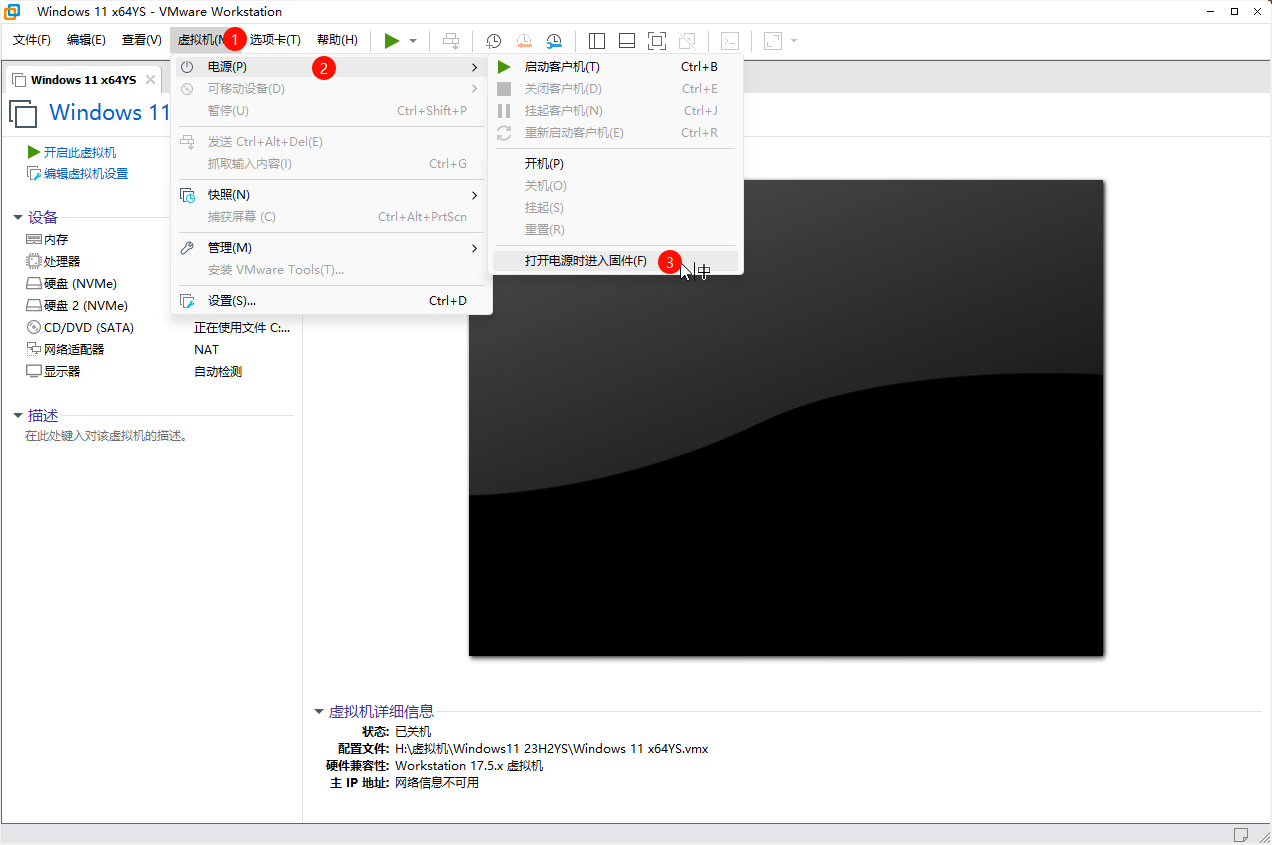This screenshot has width=1272, height=845.
Task: Click the arrow at right of 快照(N)
Action: point(475,195)
